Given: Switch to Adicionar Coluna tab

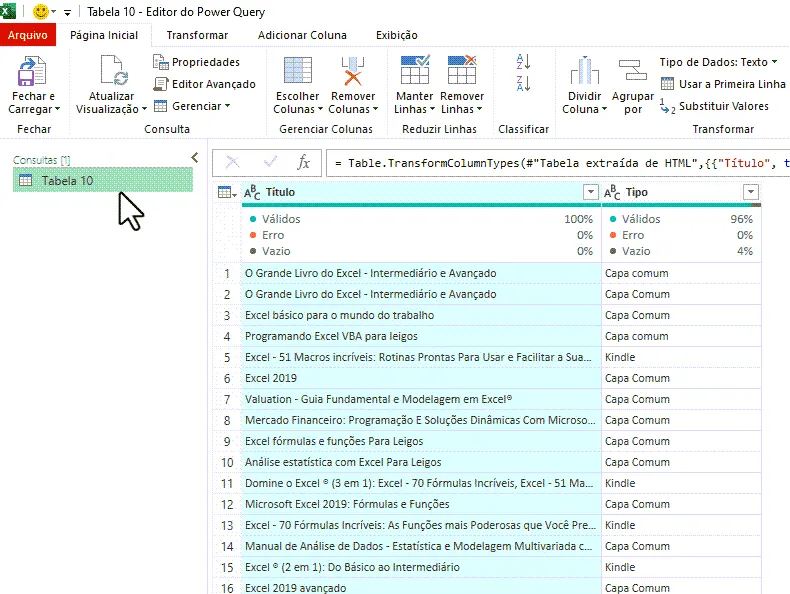Looking at the screenshot, I should (x=302, y=35).
